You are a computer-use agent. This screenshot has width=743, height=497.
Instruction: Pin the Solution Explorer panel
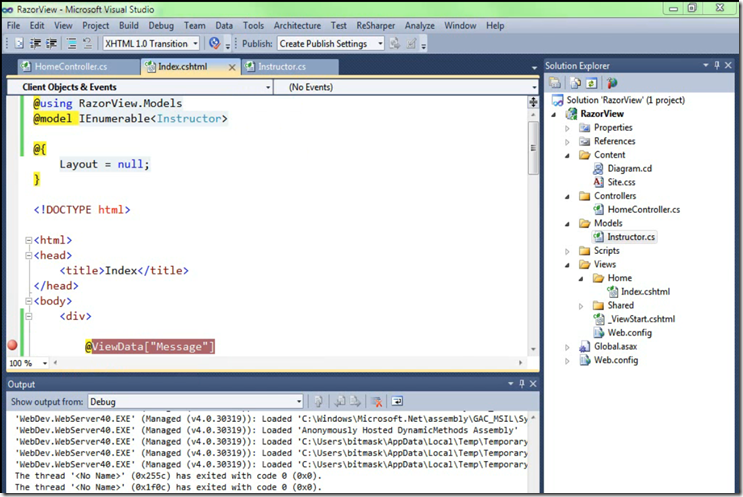(717, 65)
